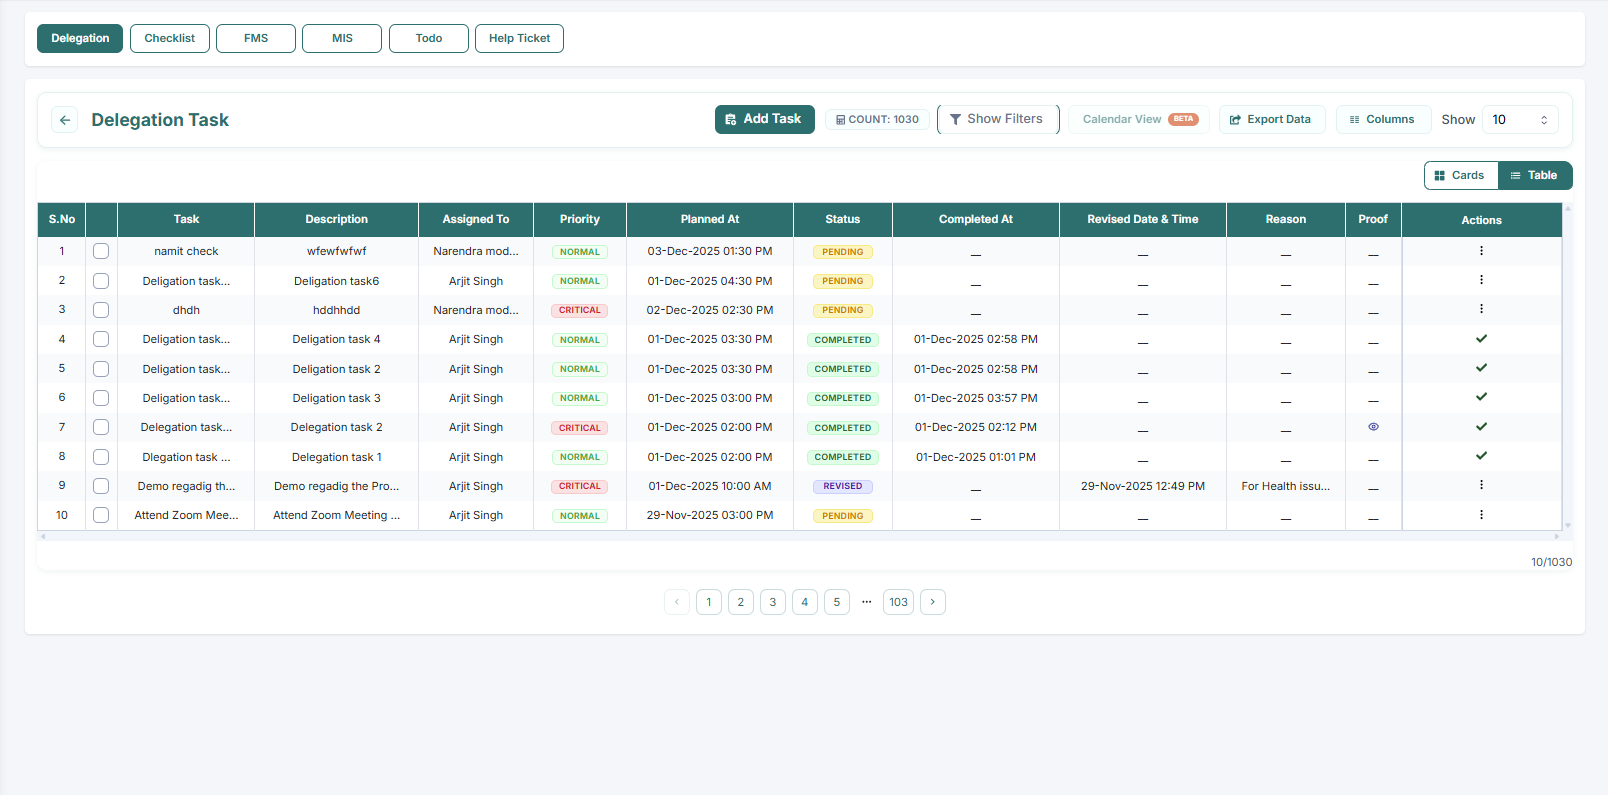Click the completed checkmark in row 4

coord(1481,339)
